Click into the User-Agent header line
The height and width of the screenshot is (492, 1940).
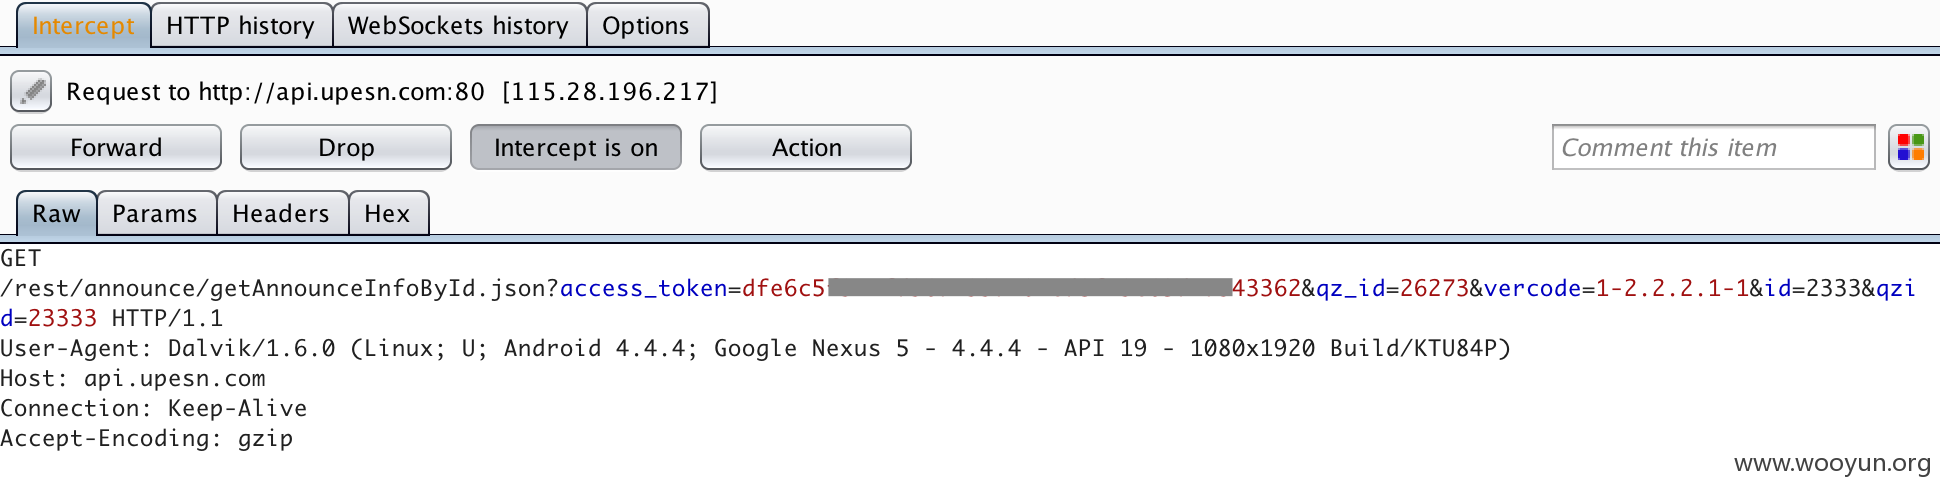[755, 349]
